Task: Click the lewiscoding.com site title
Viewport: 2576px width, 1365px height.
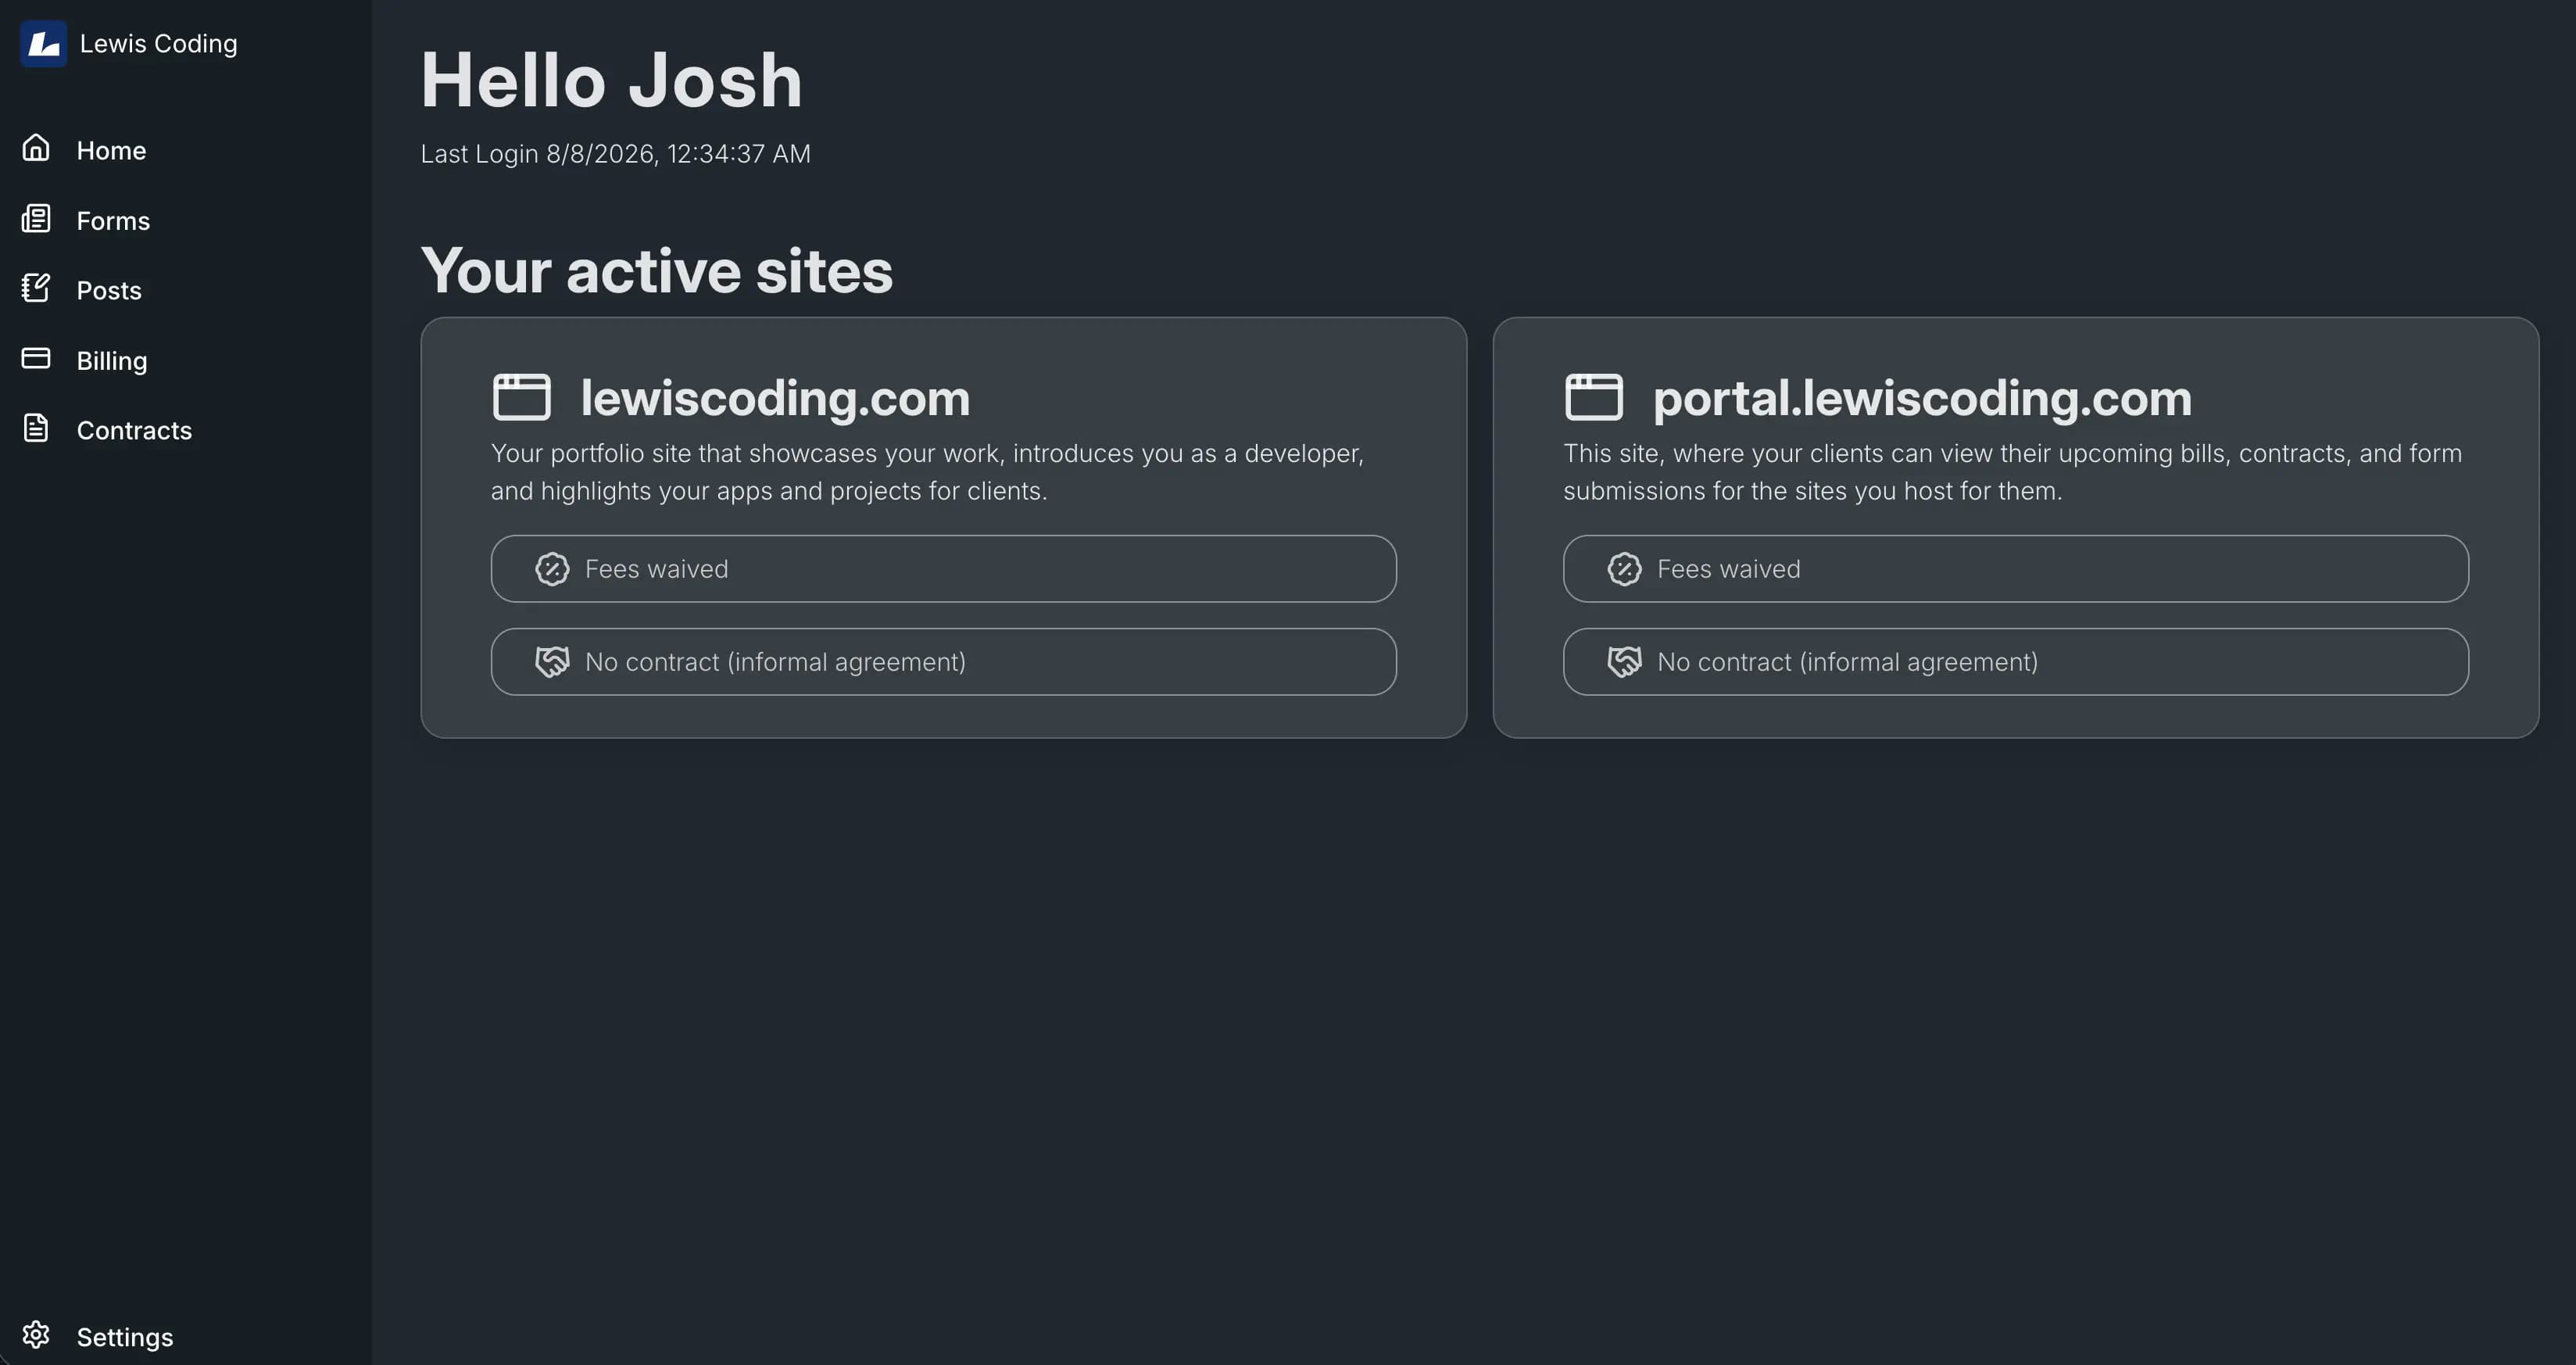Action: pos(775,398)
